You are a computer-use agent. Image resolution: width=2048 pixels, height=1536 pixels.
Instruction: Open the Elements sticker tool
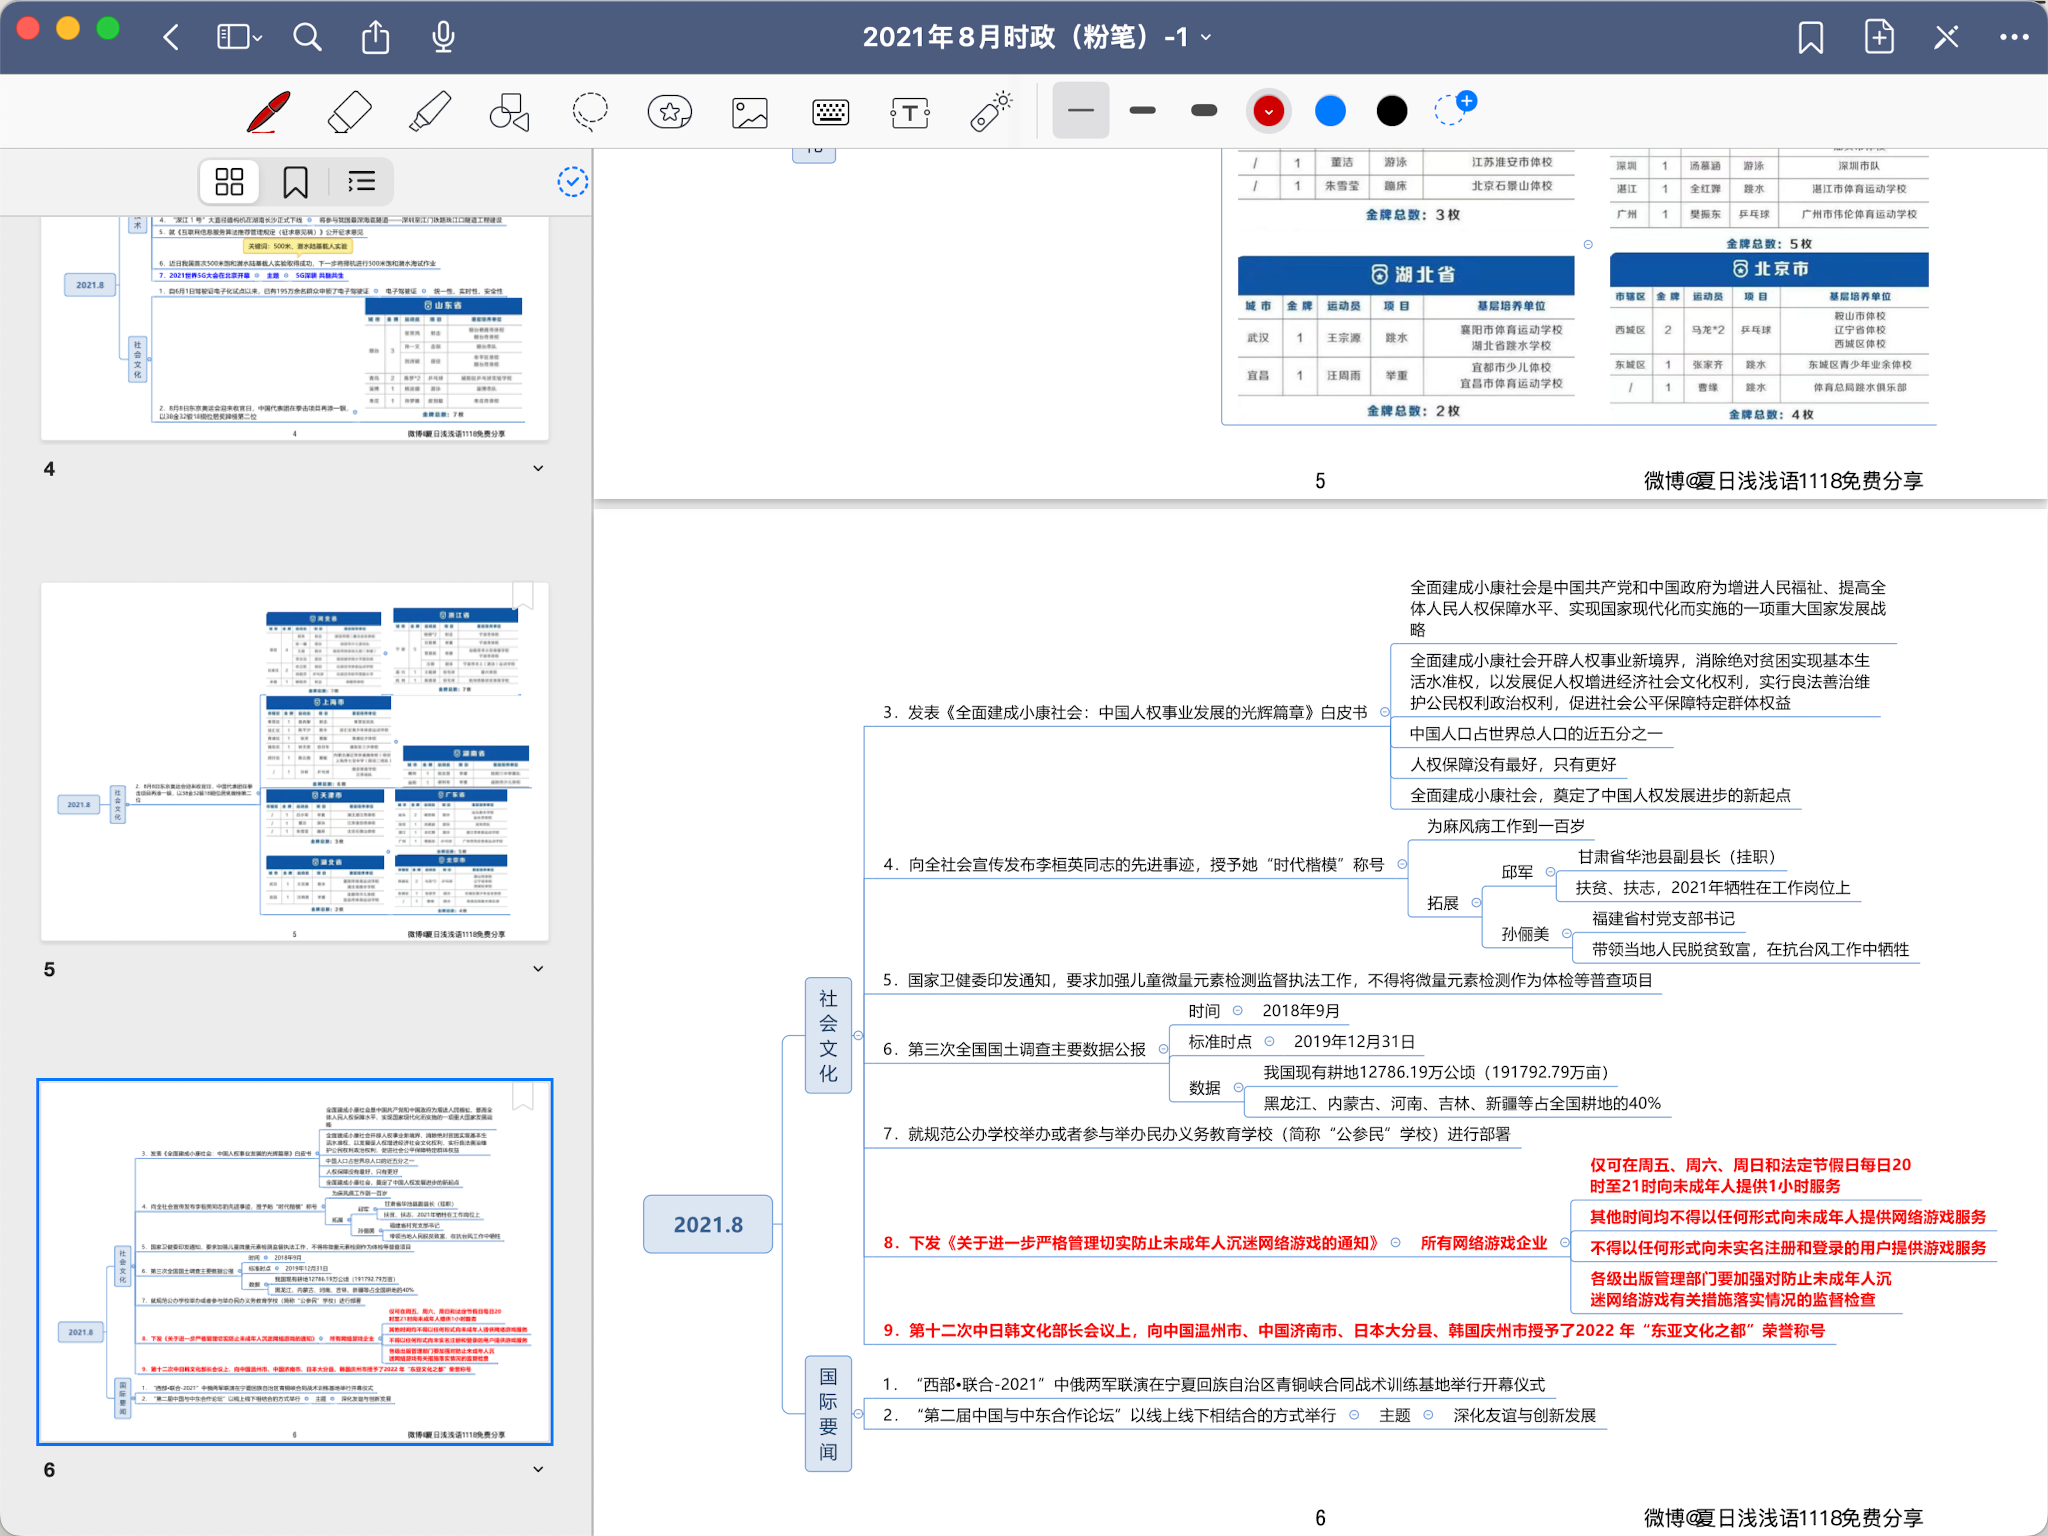click(670, 111)
